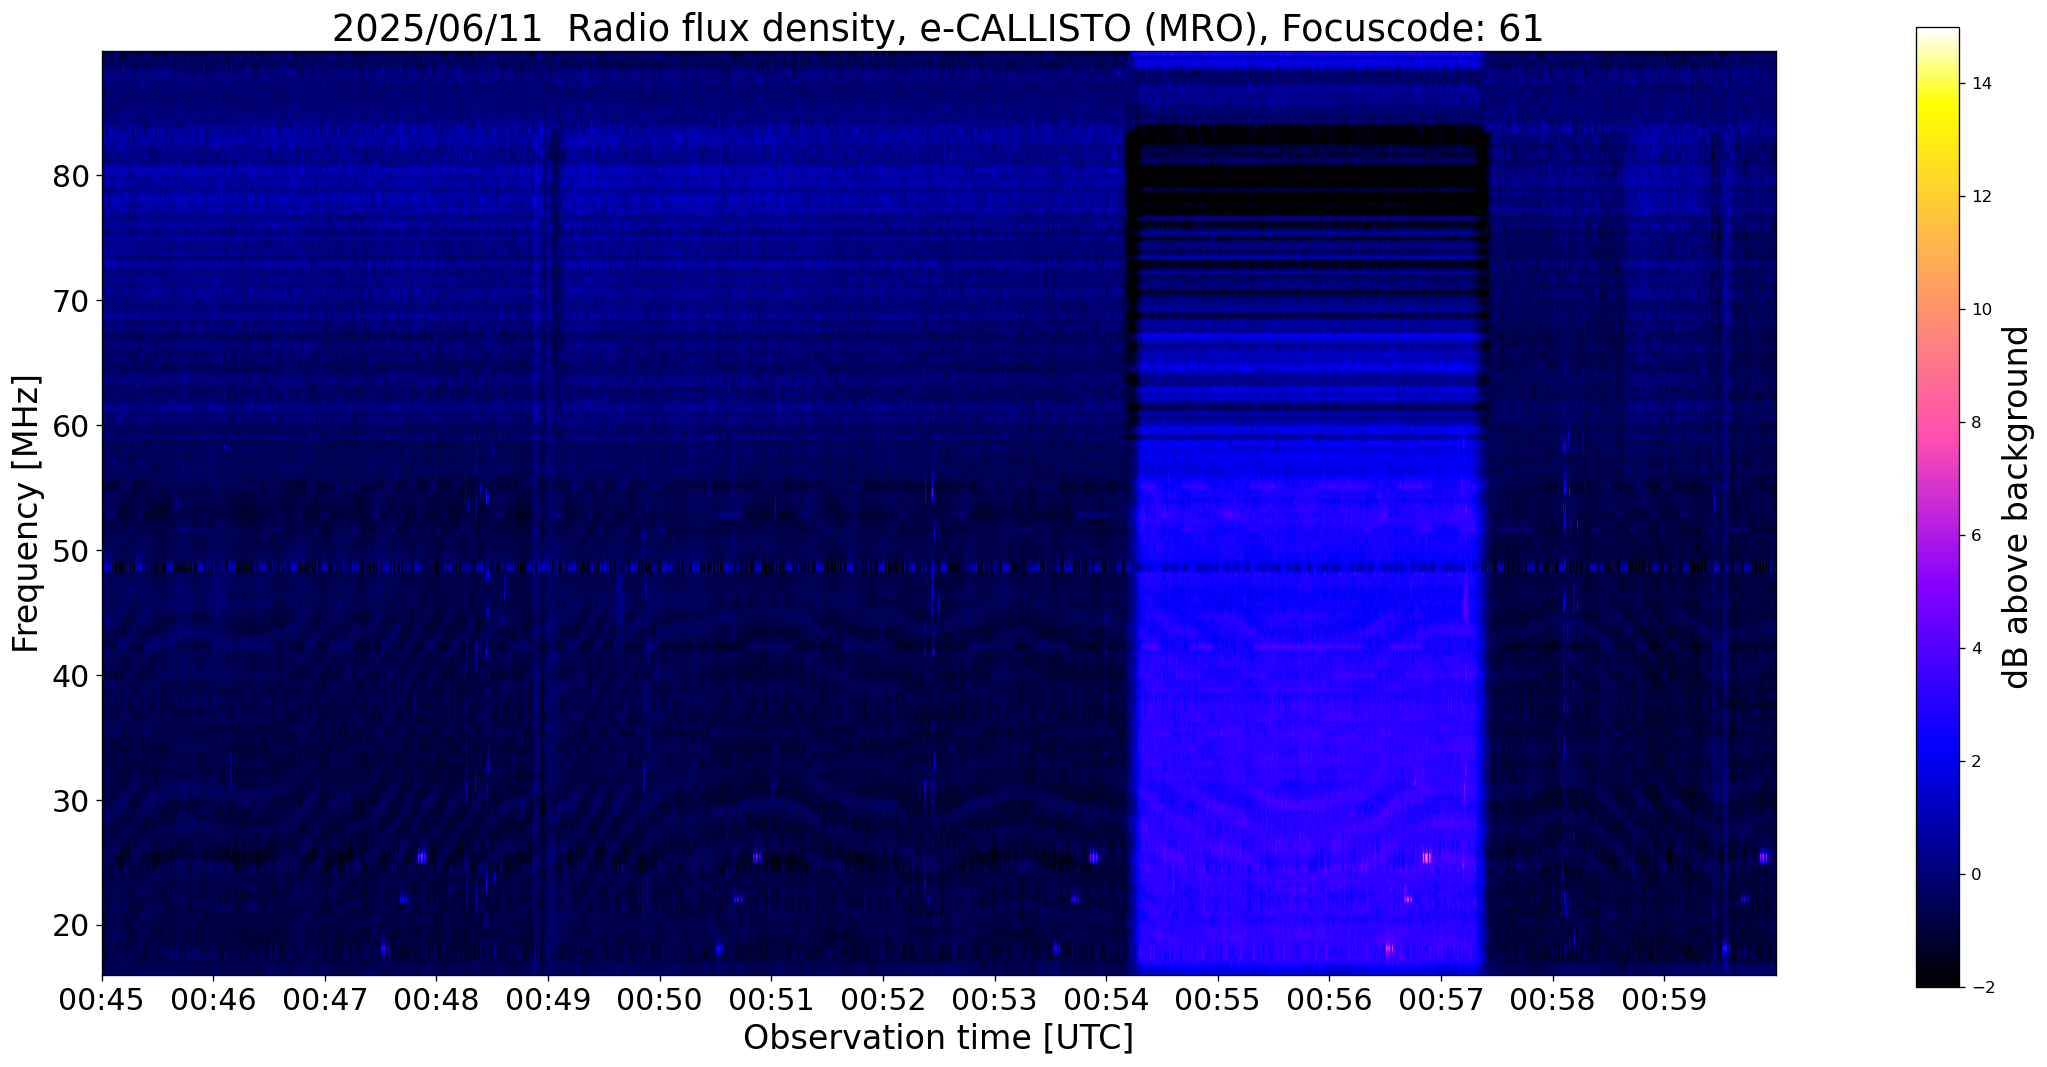Click the 'Frequency [MHz]' axis label
Viewport: 2047px width, 1067px height.
pyautogui.click(x=27, y=513)
